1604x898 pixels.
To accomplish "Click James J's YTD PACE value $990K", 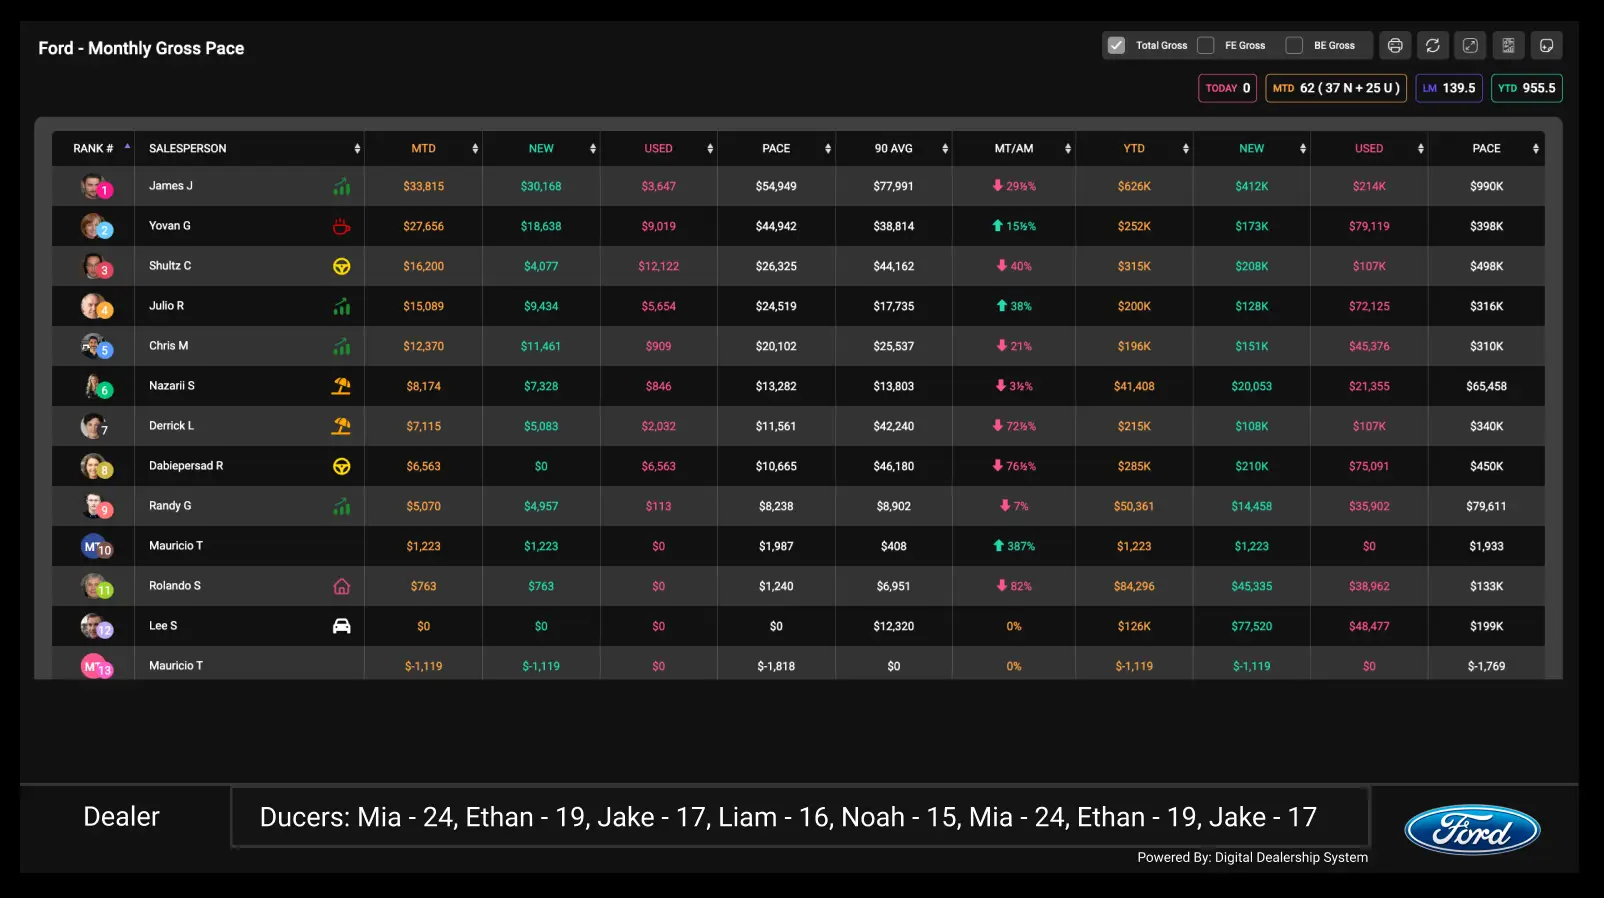I will point(1486,186).
